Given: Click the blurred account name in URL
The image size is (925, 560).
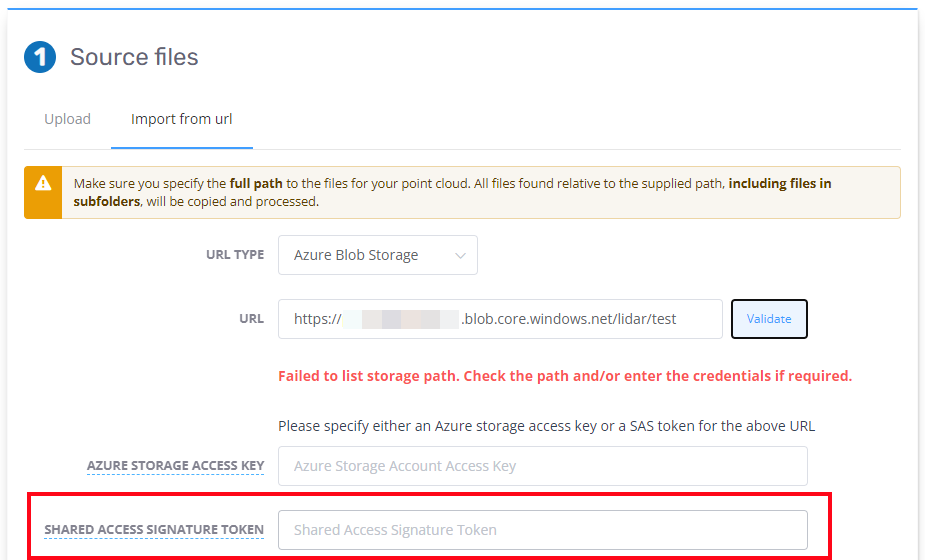Looking at the screenshot, I should [401, 319].
